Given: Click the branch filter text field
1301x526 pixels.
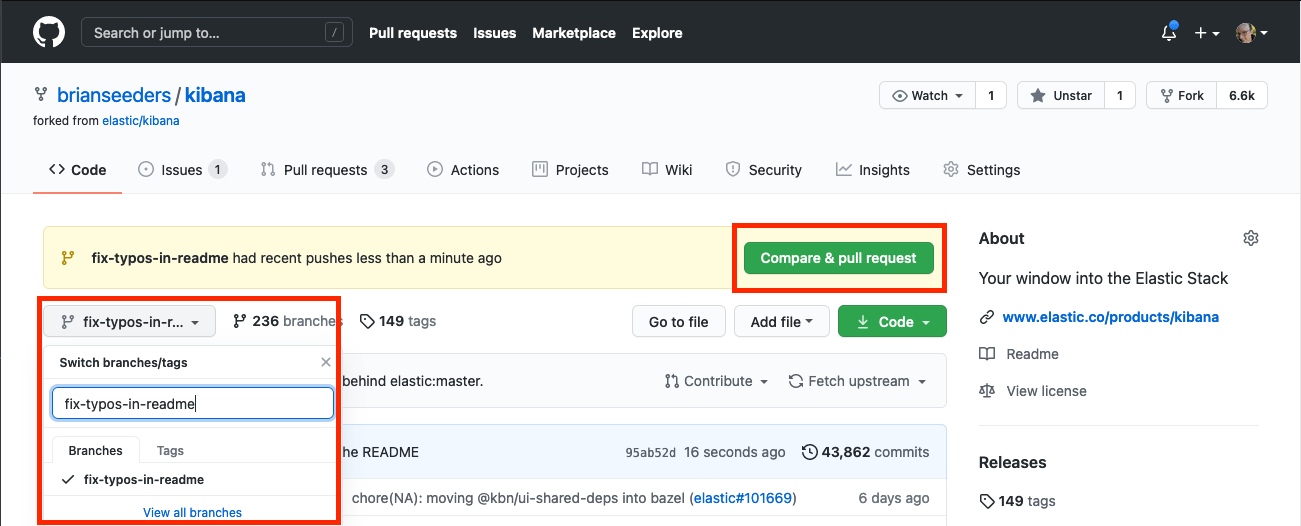Looking at the screenshot, I should click(192, 404).
